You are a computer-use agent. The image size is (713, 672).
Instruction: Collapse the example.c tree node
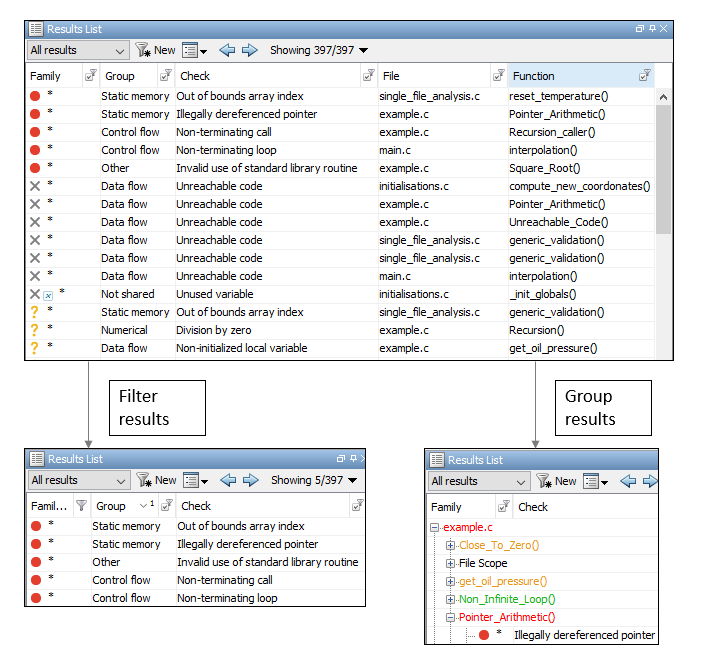pyautogui.click(x=435, y=527)
